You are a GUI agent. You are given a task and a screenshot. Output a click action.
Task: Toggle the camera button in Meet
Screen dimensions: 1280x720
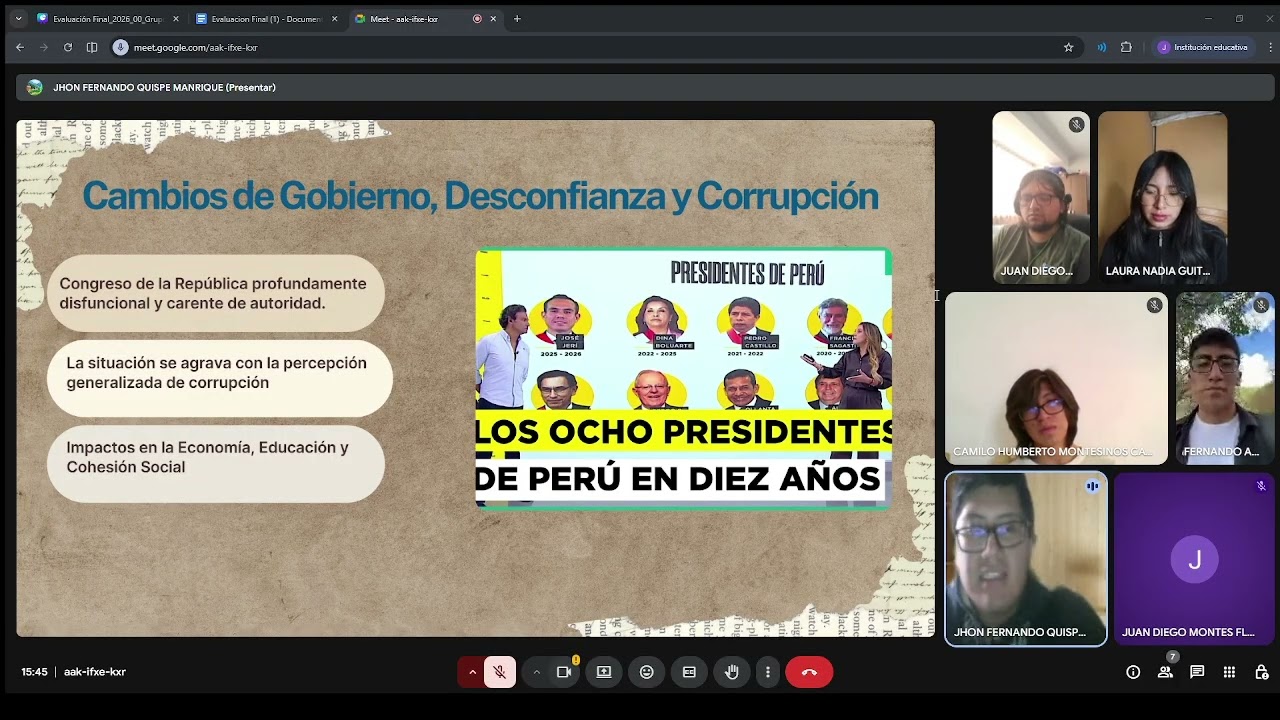click(564, 672)
